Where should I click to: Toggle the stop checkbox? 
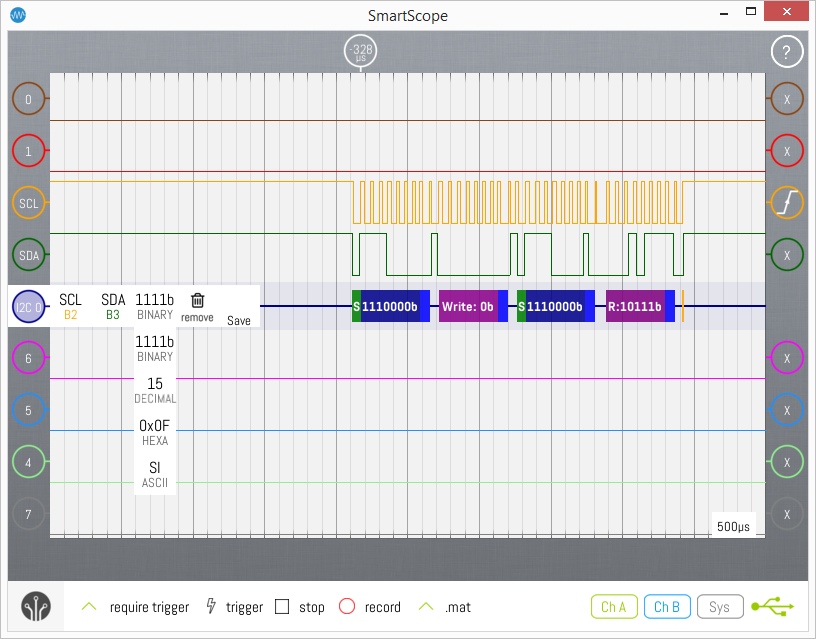click(282, 607)
